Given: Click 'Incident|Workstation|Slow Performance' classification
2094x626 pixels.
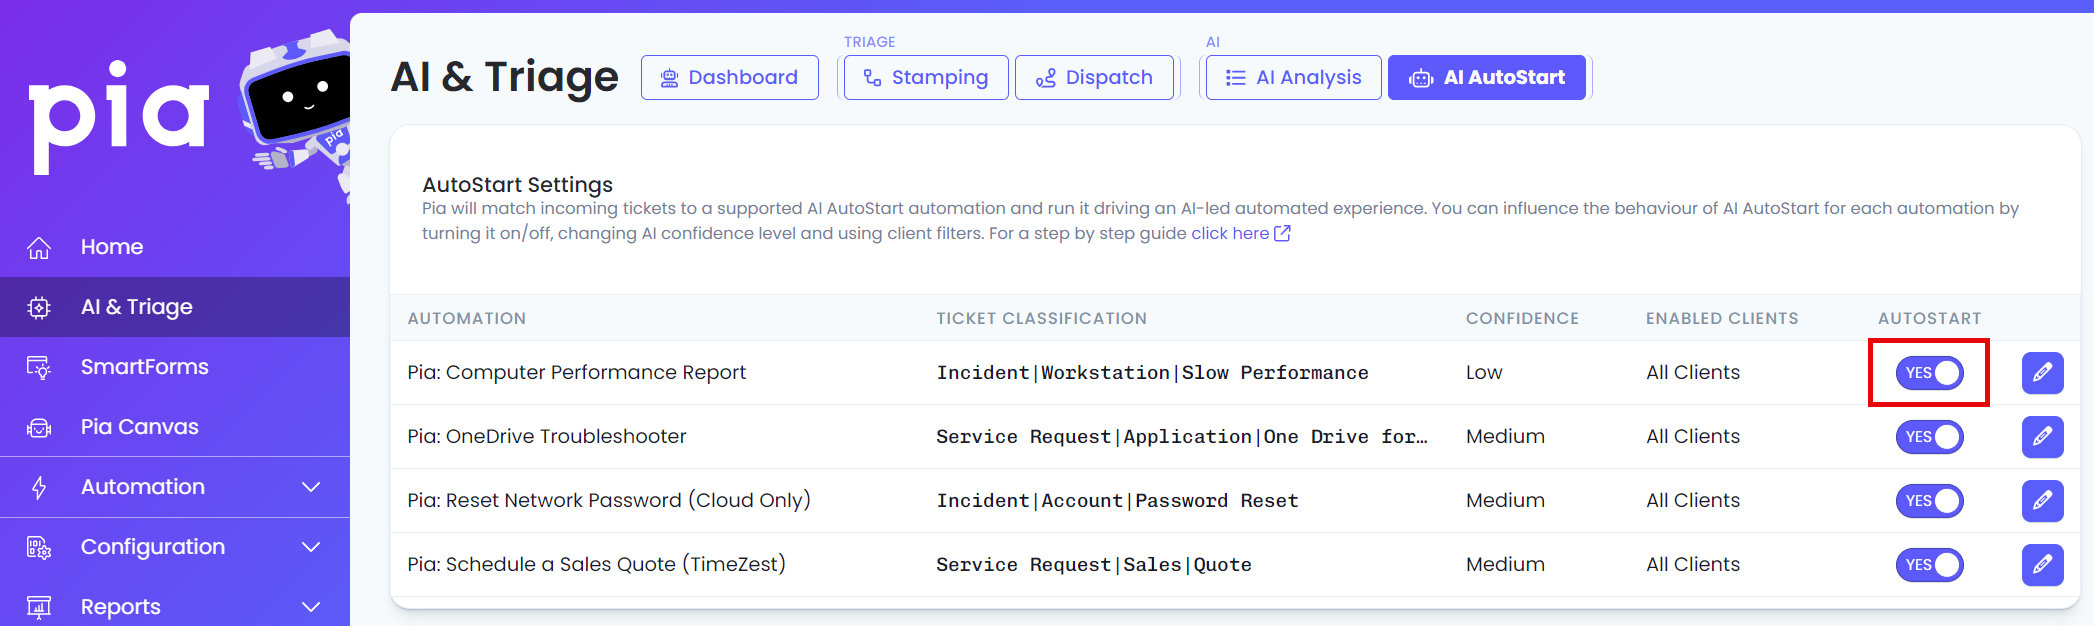Looking at the screenshot, I should point(1152,372).
